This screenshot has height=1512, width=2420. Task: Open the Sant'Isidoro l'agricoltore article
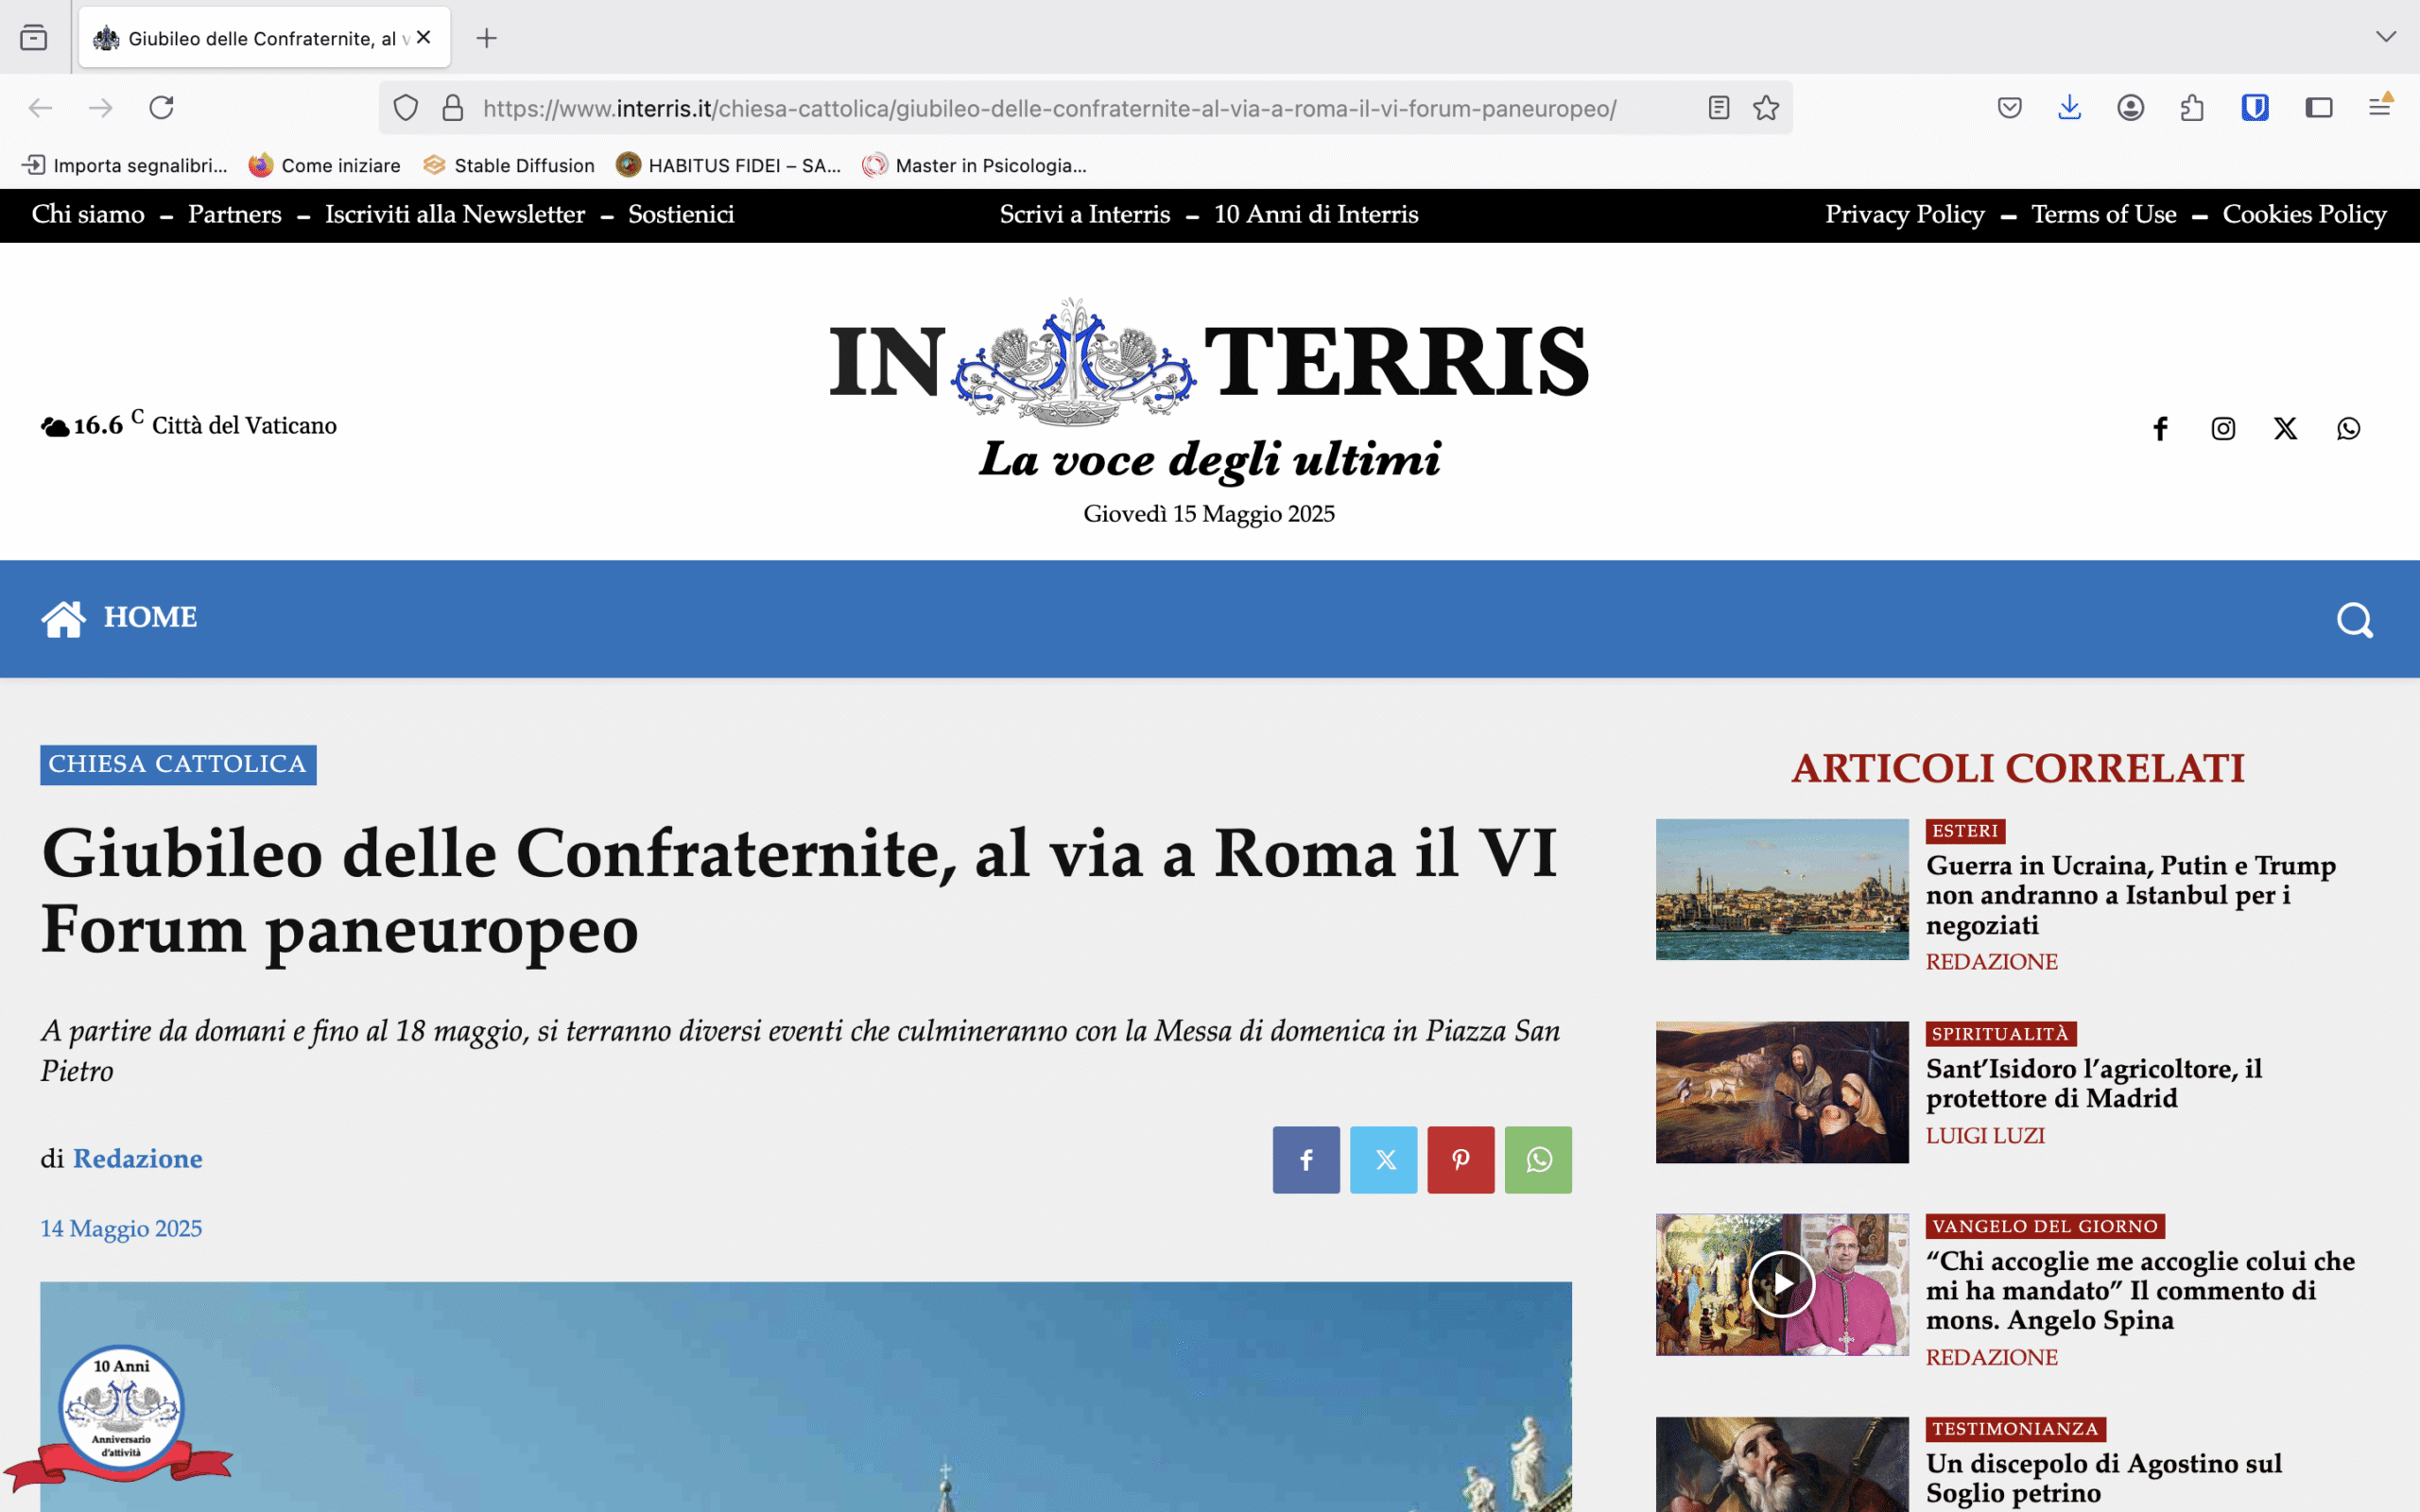[x=2096, y=1083]
